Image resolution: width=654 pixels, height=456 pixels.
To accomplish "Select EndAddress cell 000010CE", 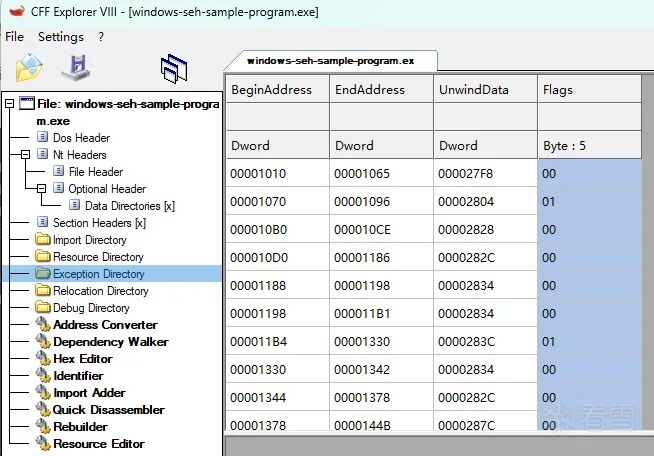I will point(382,229).
